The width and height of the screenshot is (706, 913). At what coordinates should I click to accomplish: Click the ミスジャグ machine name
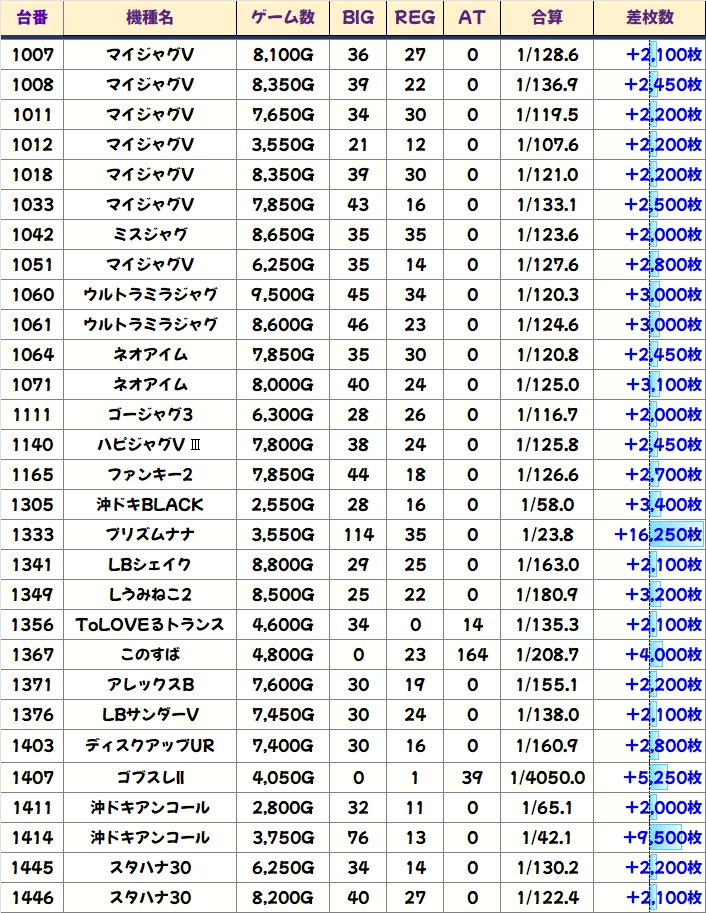pyautogui.click(x=149, y=235)
